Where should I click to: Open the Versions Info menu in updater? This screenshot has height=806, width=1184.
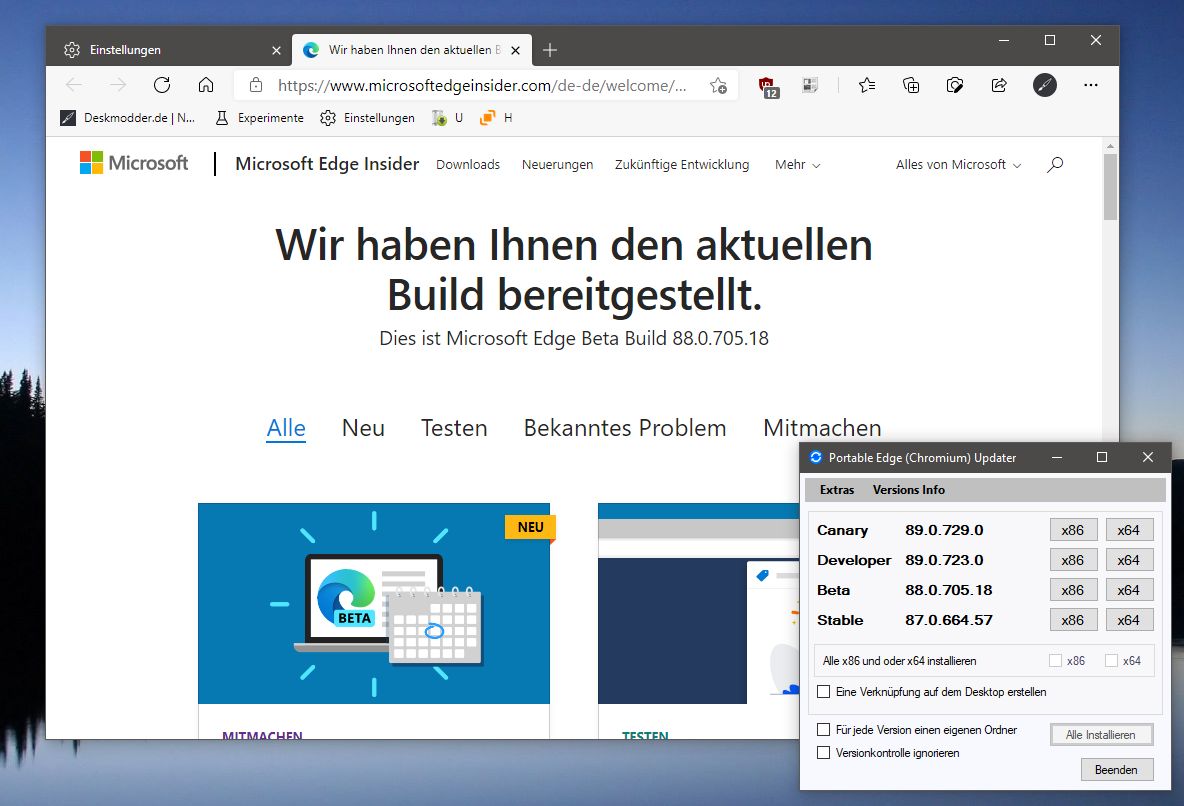point(908,489)
